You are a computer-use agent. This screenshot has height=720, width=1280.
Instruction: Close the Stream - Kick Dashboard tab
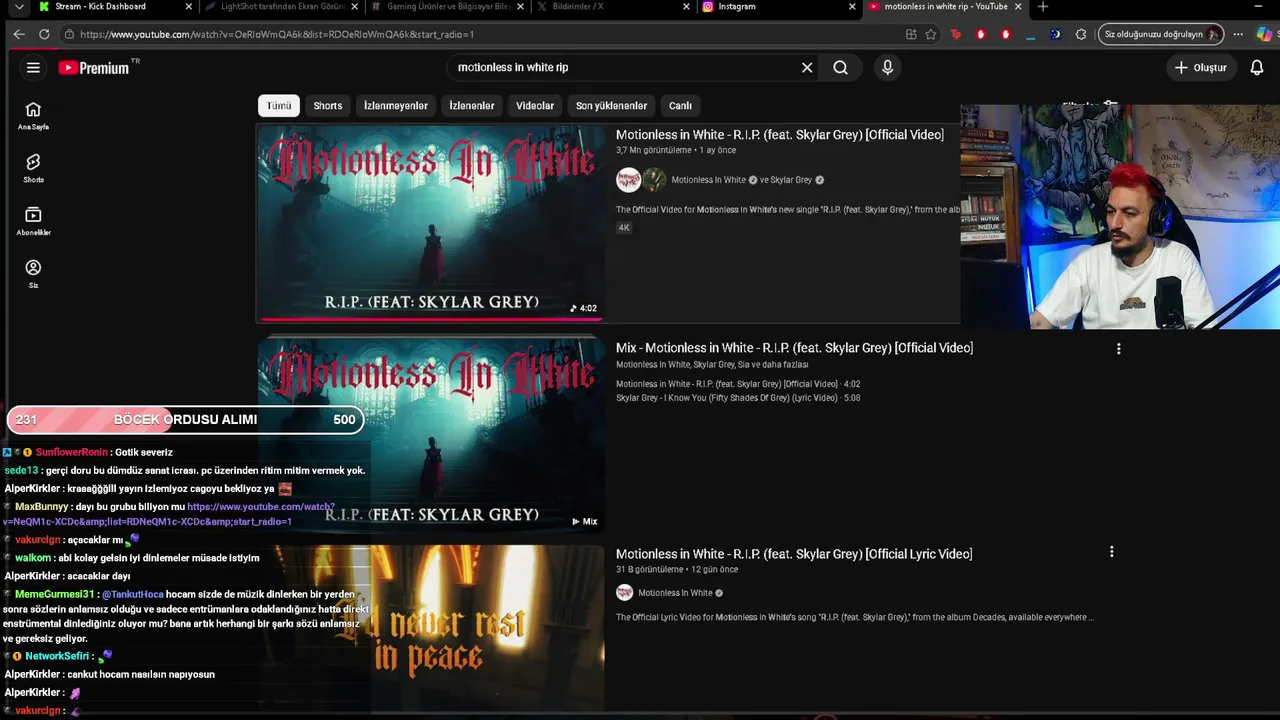coord(189,7)
